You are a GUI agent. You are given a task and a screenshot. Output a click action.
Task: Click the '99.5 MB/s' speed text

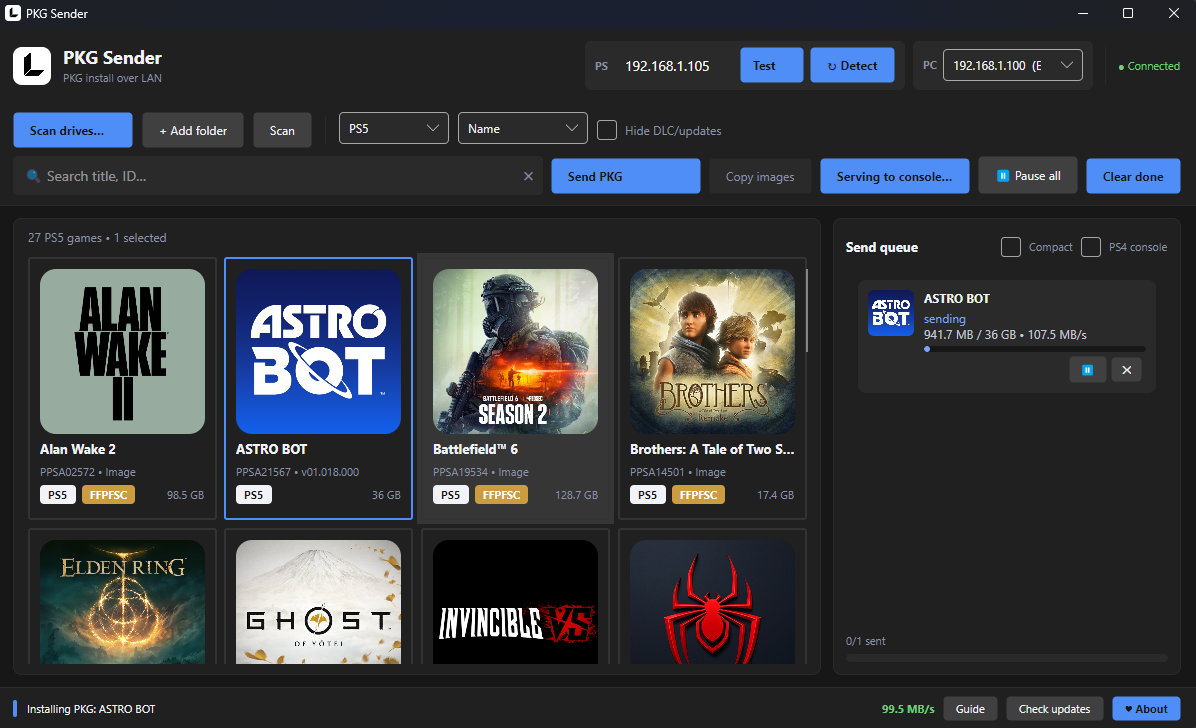click(x=908, y=709)
